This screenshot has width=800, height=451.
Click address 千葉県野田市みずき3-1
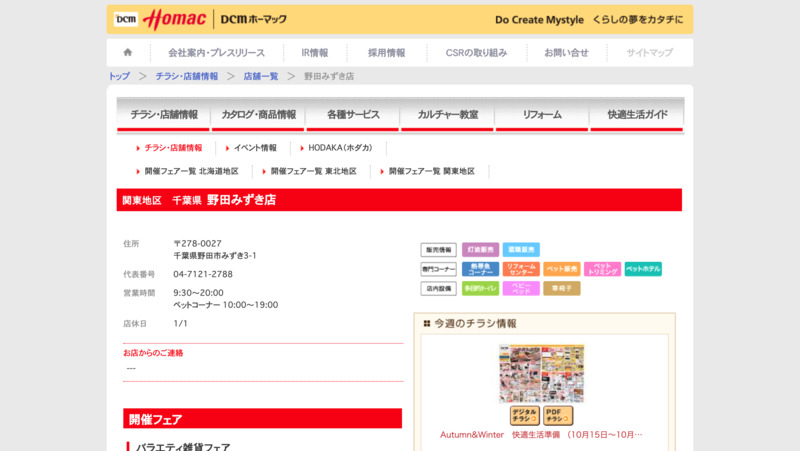[215, 256]
